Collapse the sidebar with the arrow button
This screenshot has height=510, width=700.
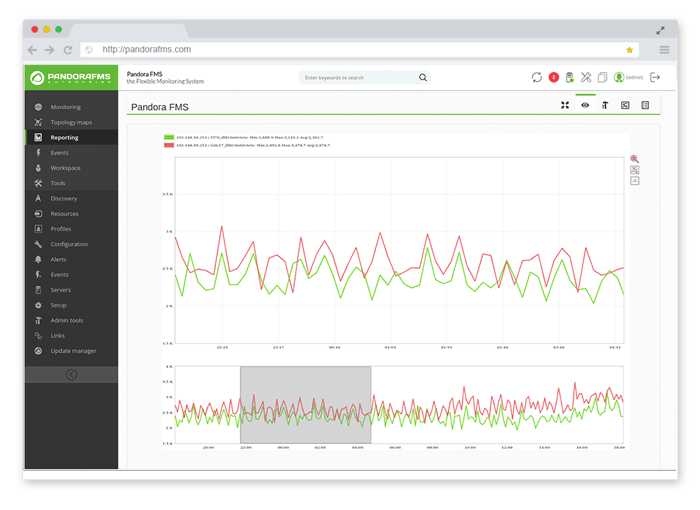click(x=71, y=375)
